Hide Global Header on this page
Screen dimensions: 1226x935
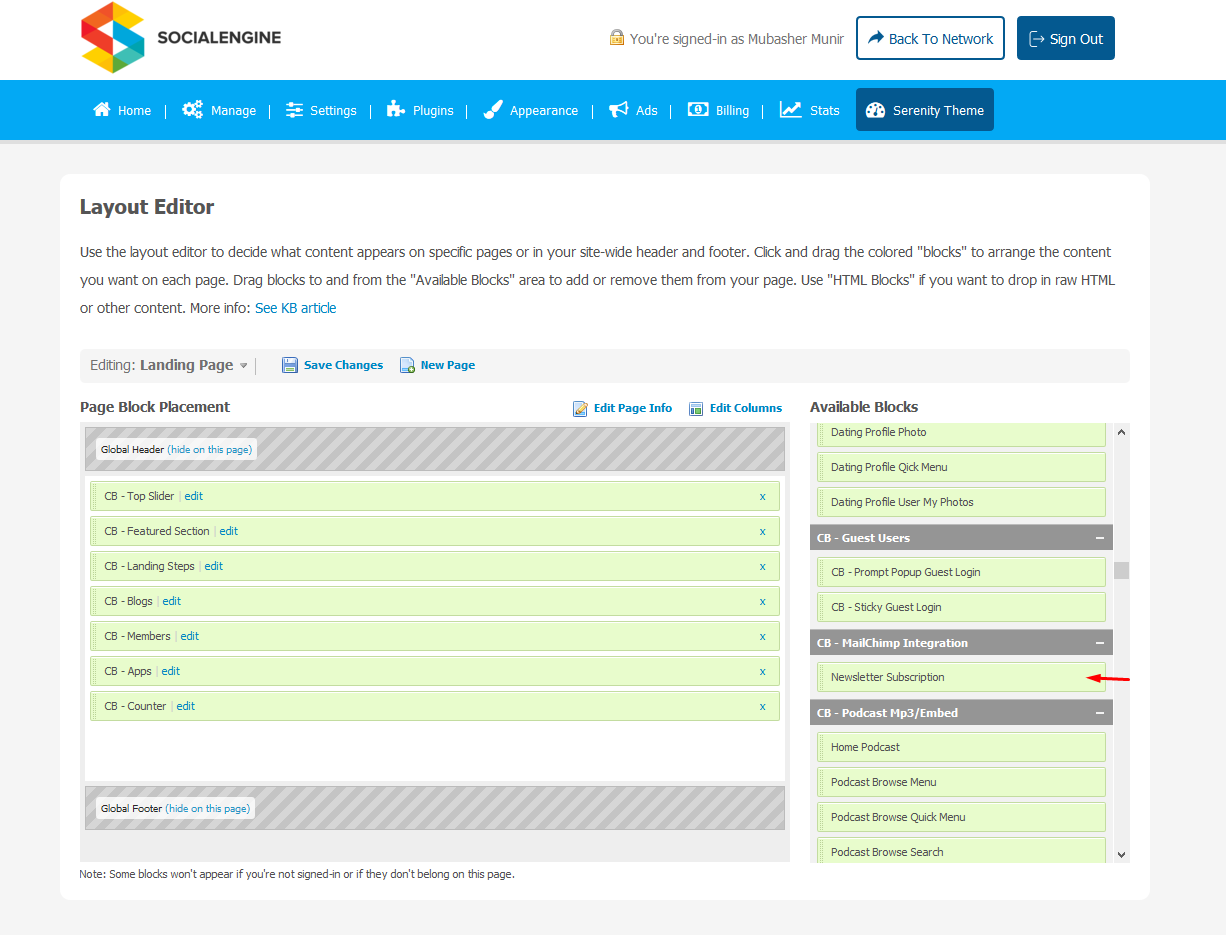(x=210, y=450)
